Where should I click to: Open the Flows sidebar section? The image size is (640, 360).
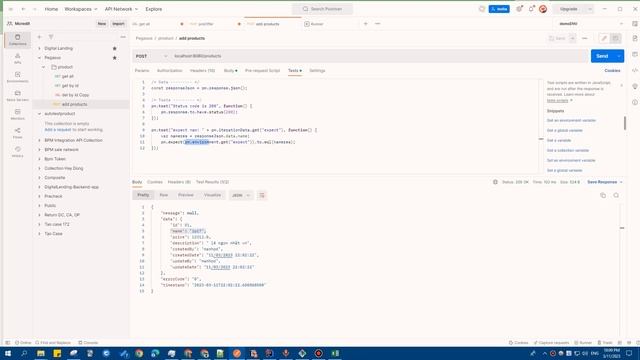[x=18, y=133]
